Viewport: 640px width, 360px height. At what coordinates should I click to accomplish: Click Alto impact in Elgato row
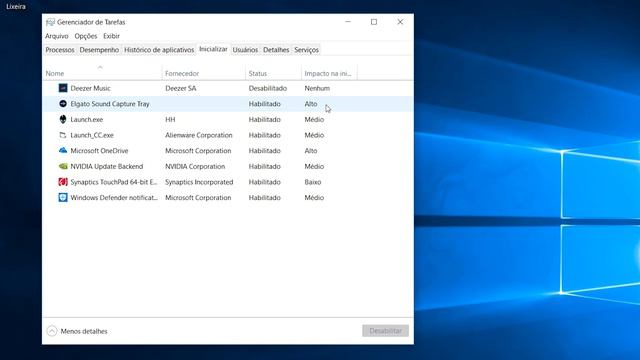(x=311, y=104)
